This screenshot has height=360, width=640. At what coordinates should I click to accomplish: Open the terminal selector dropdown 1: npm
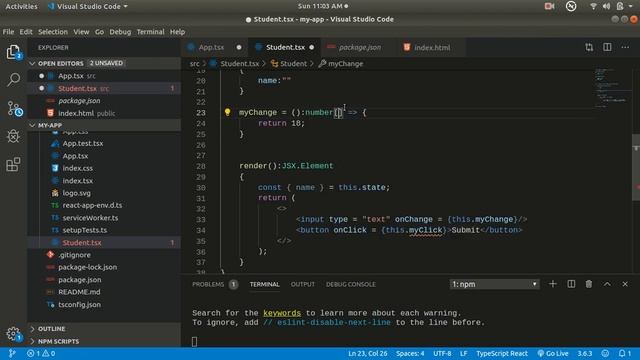494,284
